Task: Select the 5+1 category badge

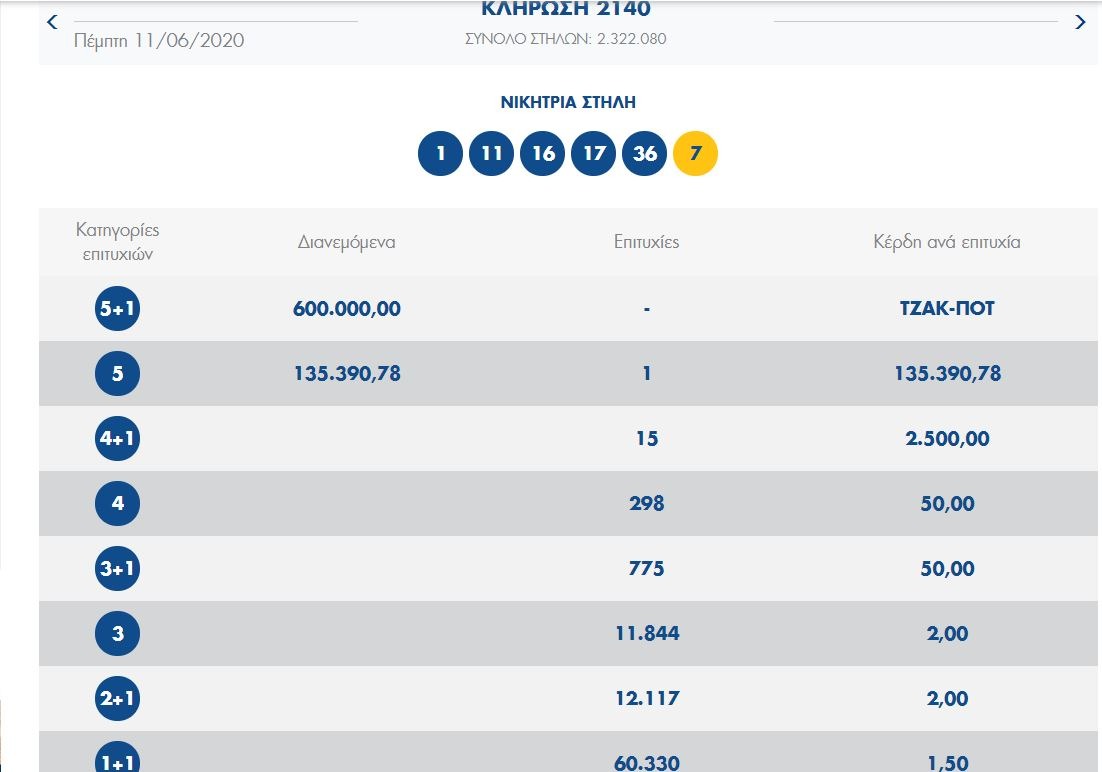Action: 118,309
